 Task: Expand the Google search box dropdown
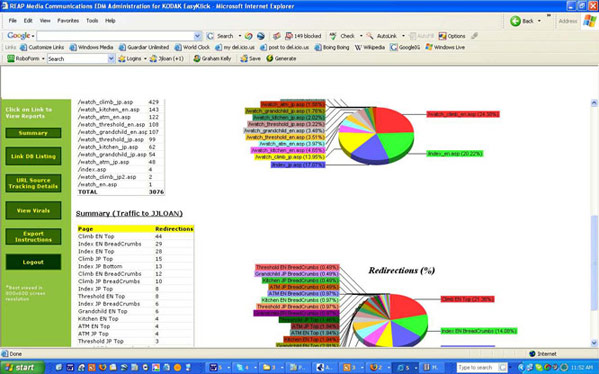198,36
